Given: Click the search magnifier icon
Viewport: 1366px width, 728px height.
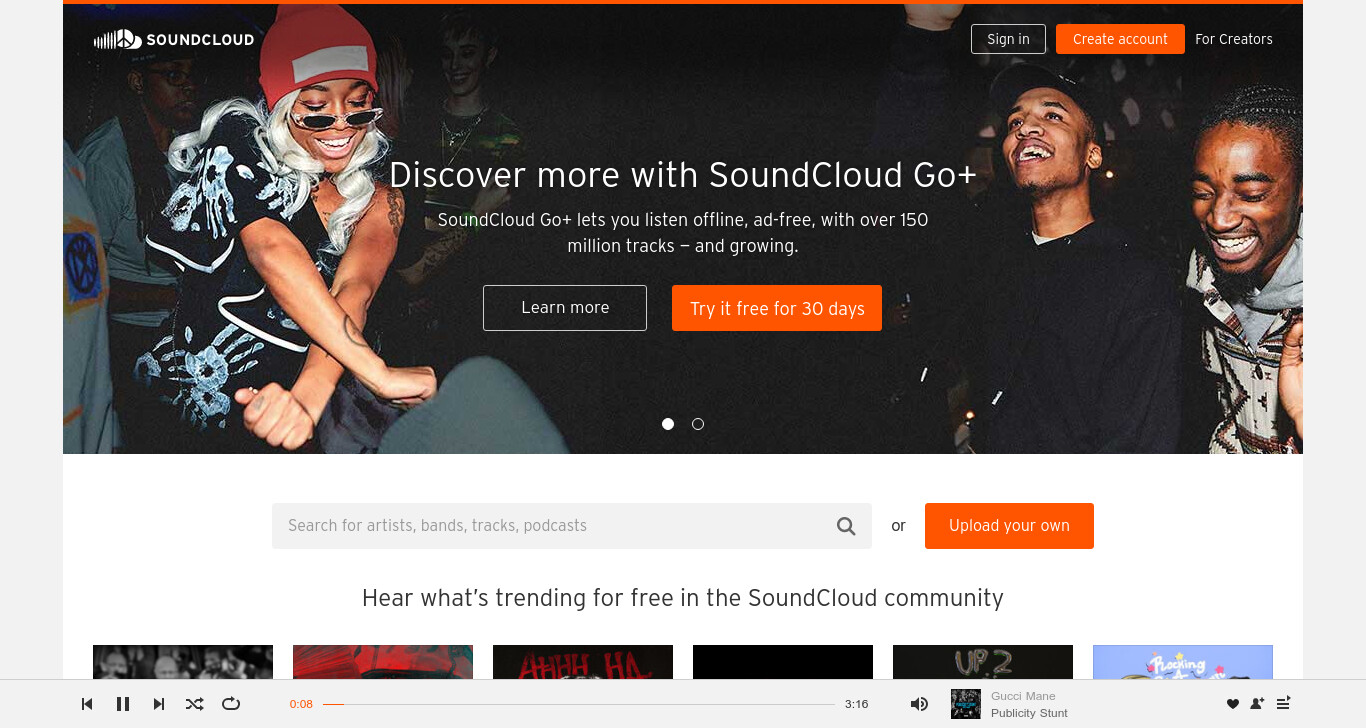Looking at the screenshot, I should pyautogui.click(x=846, y=526).
